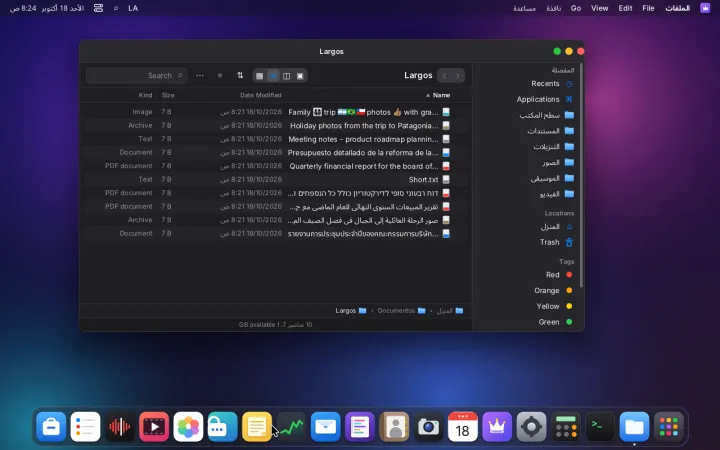Sort files by Kind column header

pyautogui.click(x=145, y=96)
